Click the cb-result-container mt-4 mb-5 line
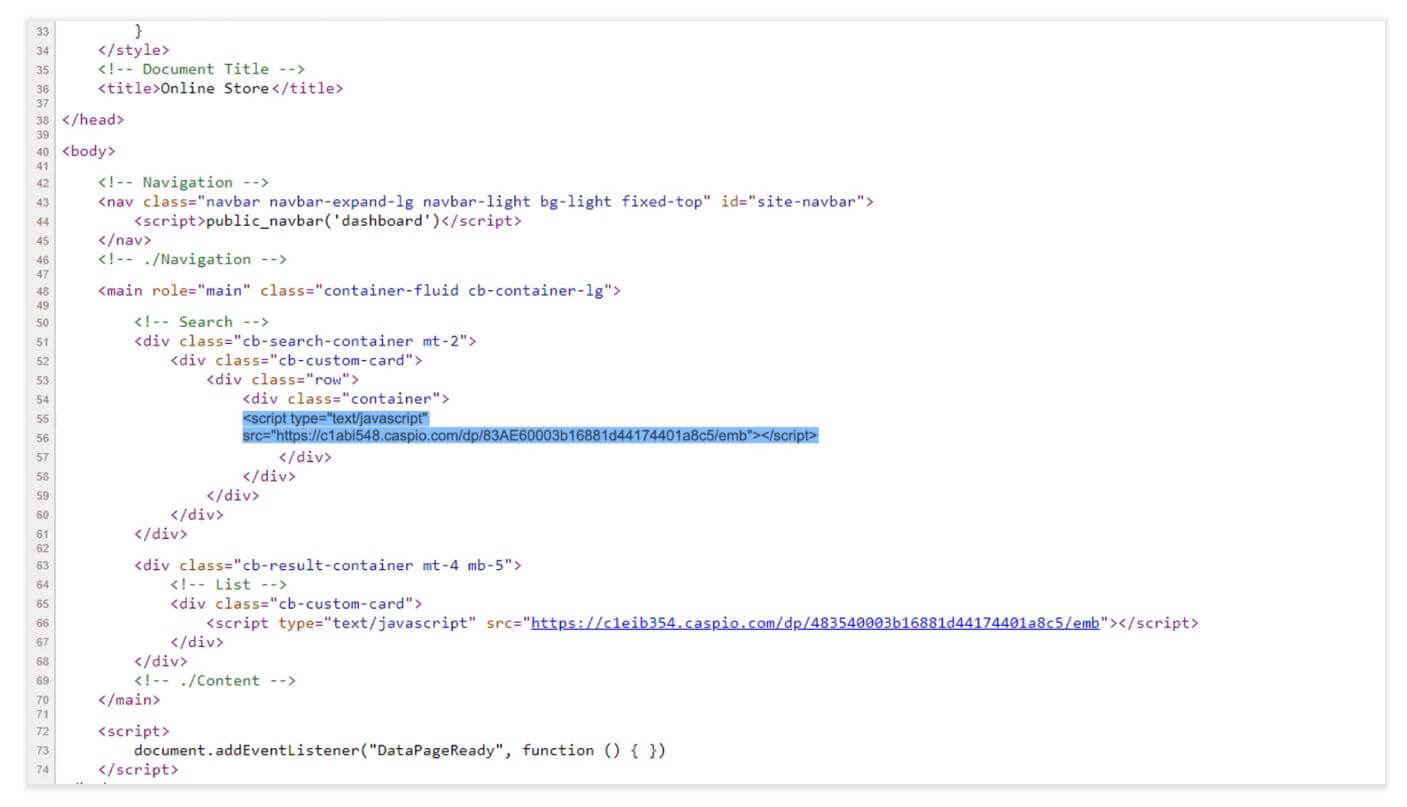The image size is (1407, 807). pos(328,565)
